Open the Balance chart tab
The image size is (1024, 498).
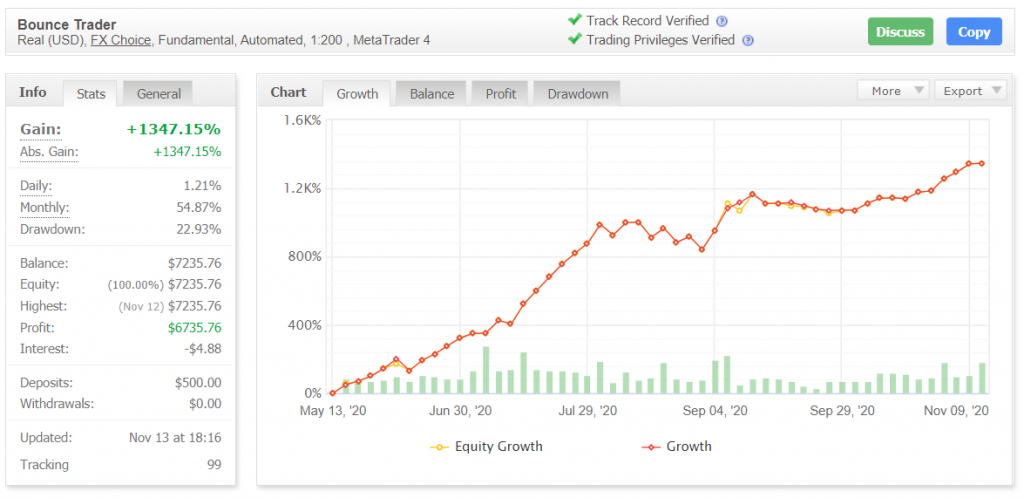tap(432, 94)
